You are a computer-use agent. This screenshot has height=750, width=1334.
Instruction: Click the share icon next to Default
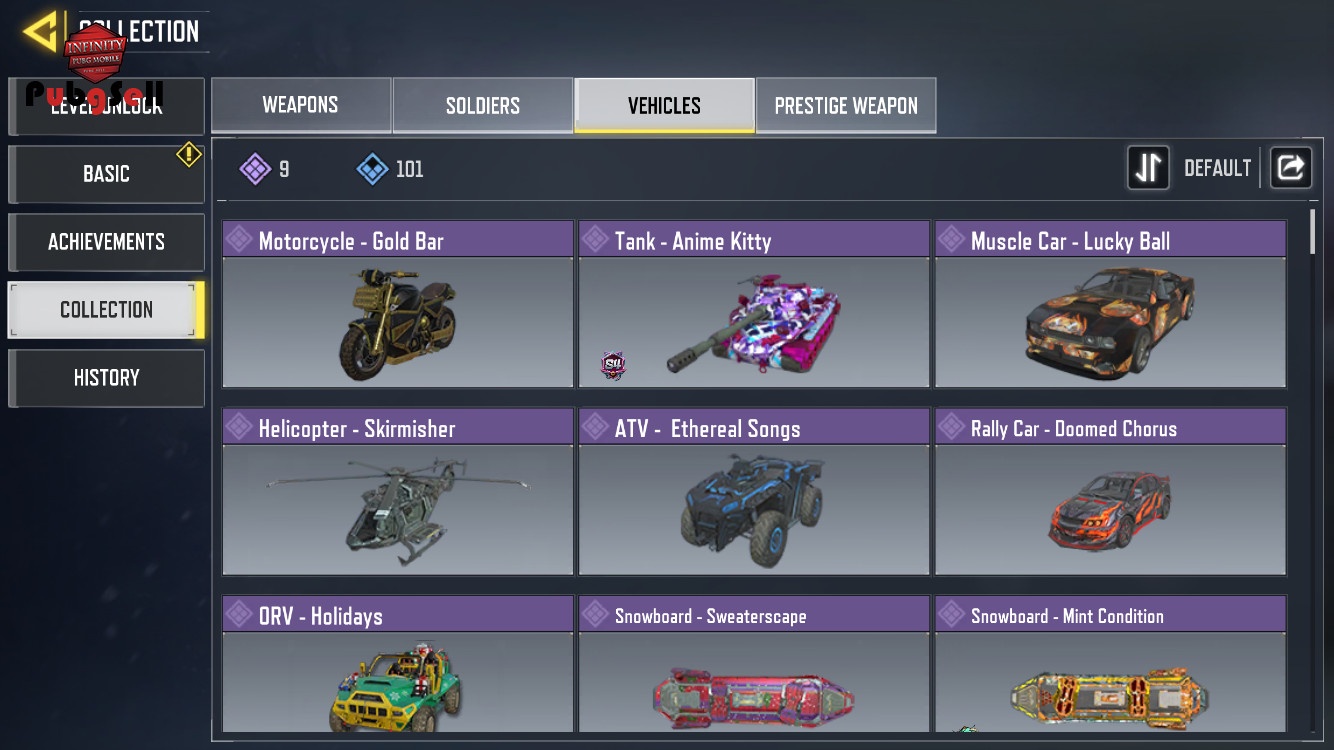click(1291, 168)
